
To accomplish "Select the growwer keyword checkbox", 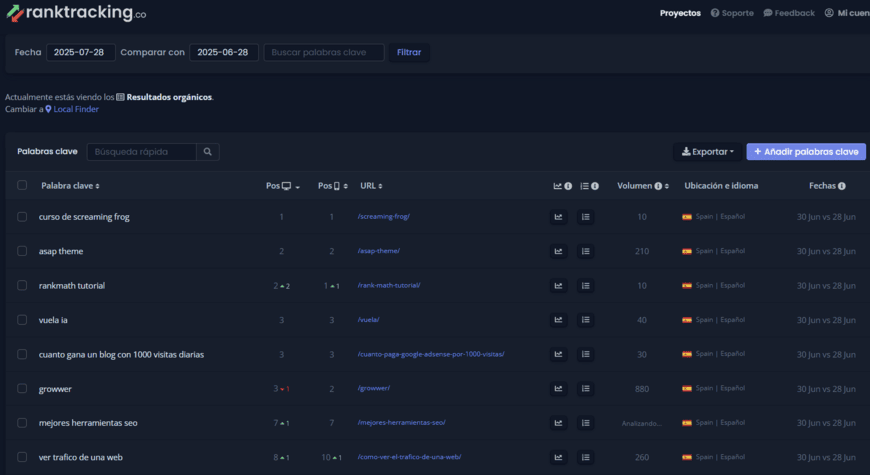I will coord(22,388).
